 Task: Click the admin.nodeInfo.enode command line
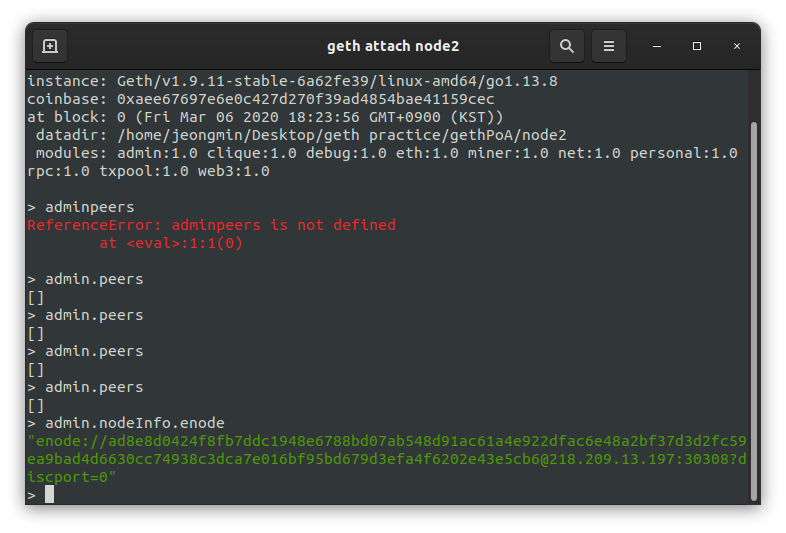click(x=126, y=423)
